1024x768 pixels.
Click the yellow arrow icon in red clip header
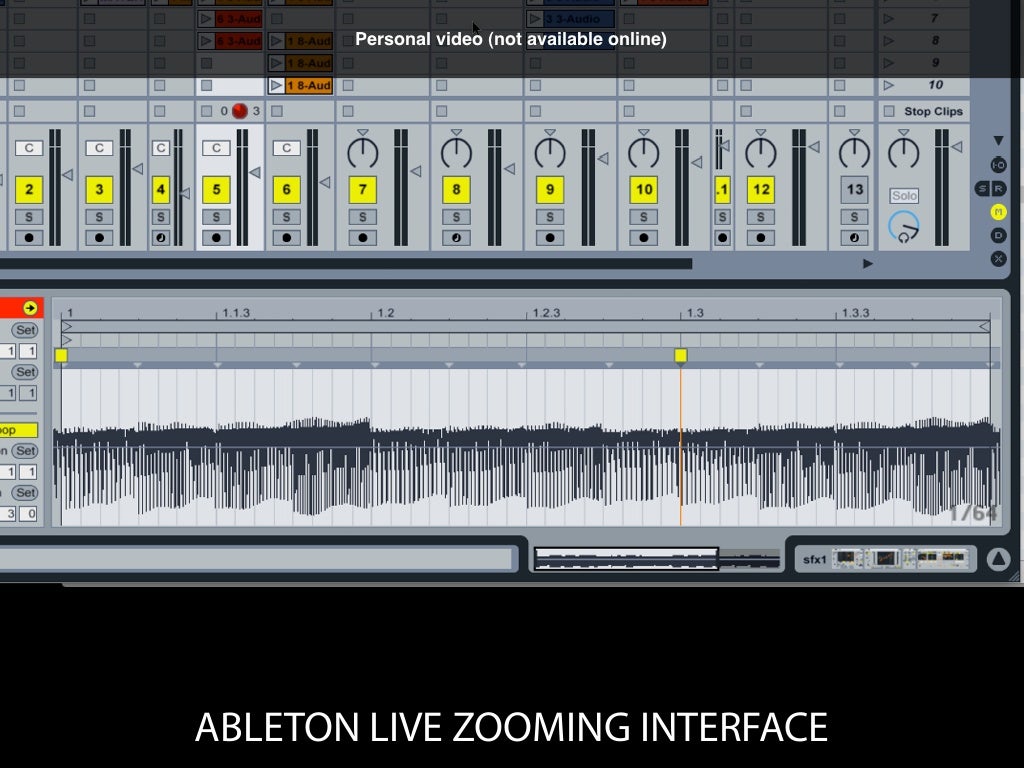coord(30,308)
